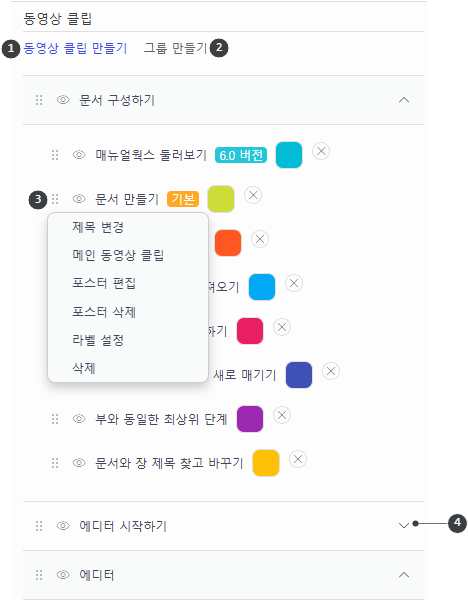Click the drag handle beside 문서 구성하기 group
This screenshot has height=601, width=468.
pyautogui.click(x=39, y=100)
